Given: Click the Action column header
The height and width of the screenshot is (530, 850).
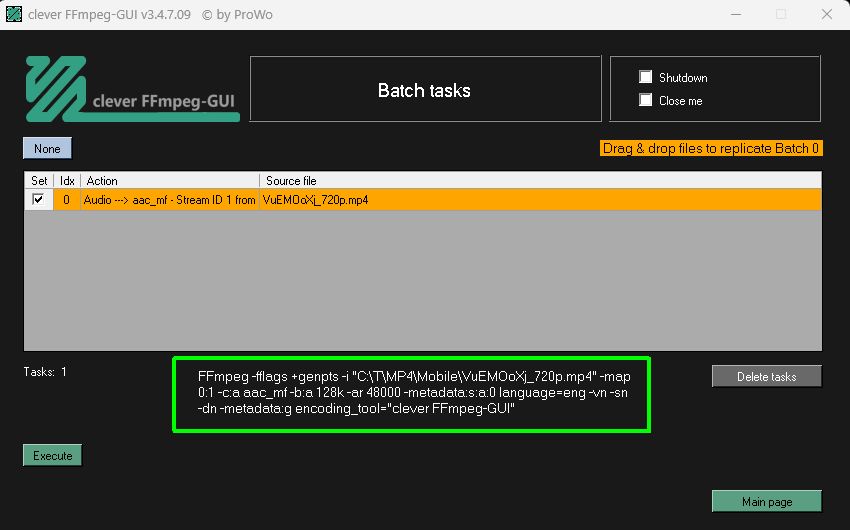Looking at the screenshot, I should (170, 180).
